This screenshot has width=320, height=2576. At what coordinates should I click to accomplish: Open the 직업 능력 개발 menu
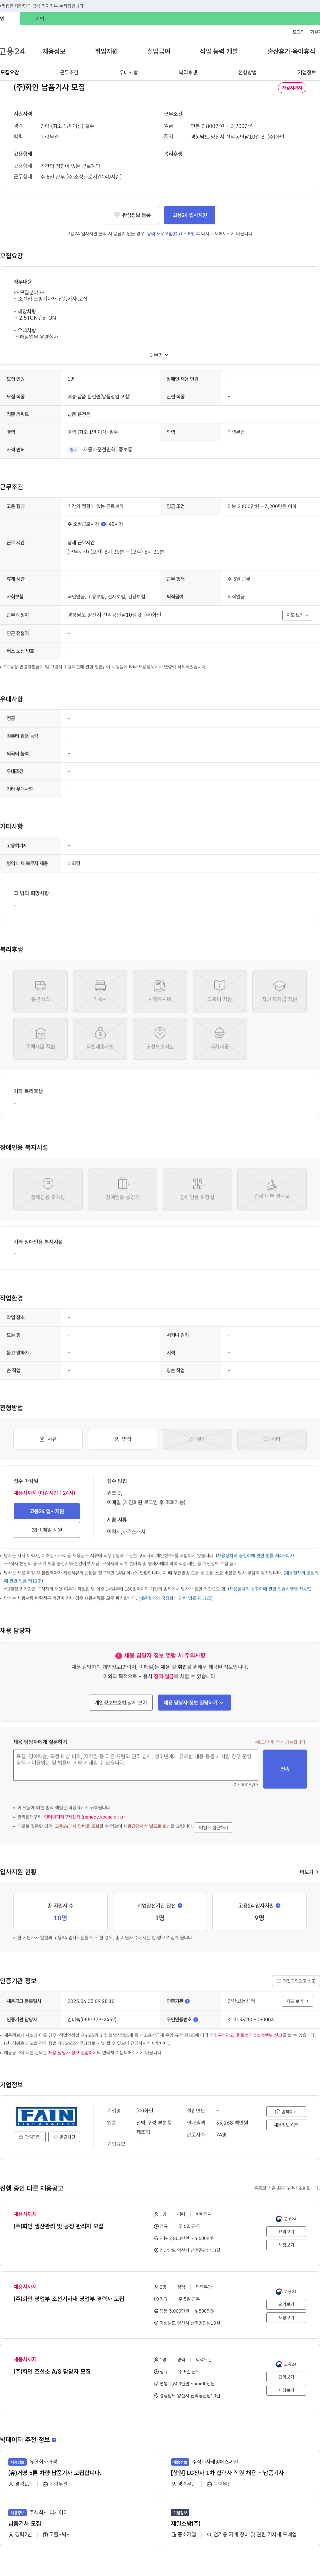point(219,51)
